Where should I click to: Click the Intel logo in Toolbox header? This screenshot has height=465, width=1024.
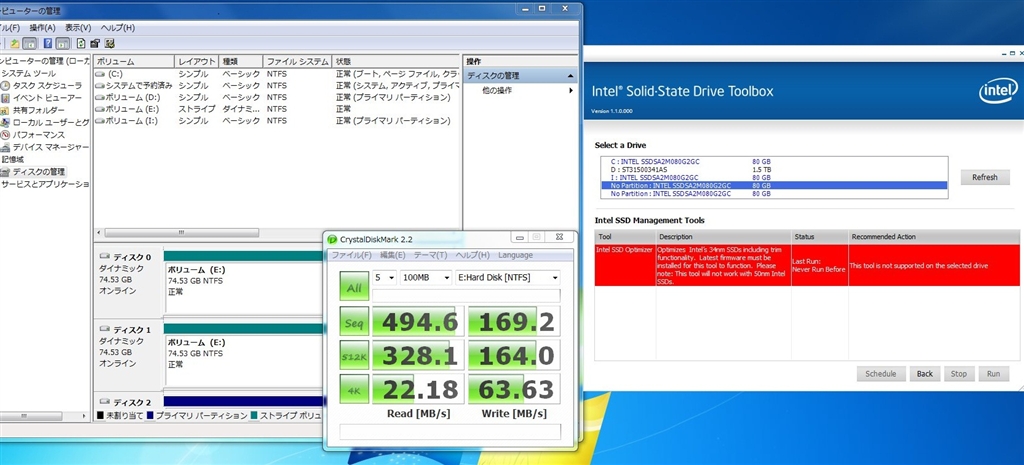pyautogui.click(x=998, y=91)
